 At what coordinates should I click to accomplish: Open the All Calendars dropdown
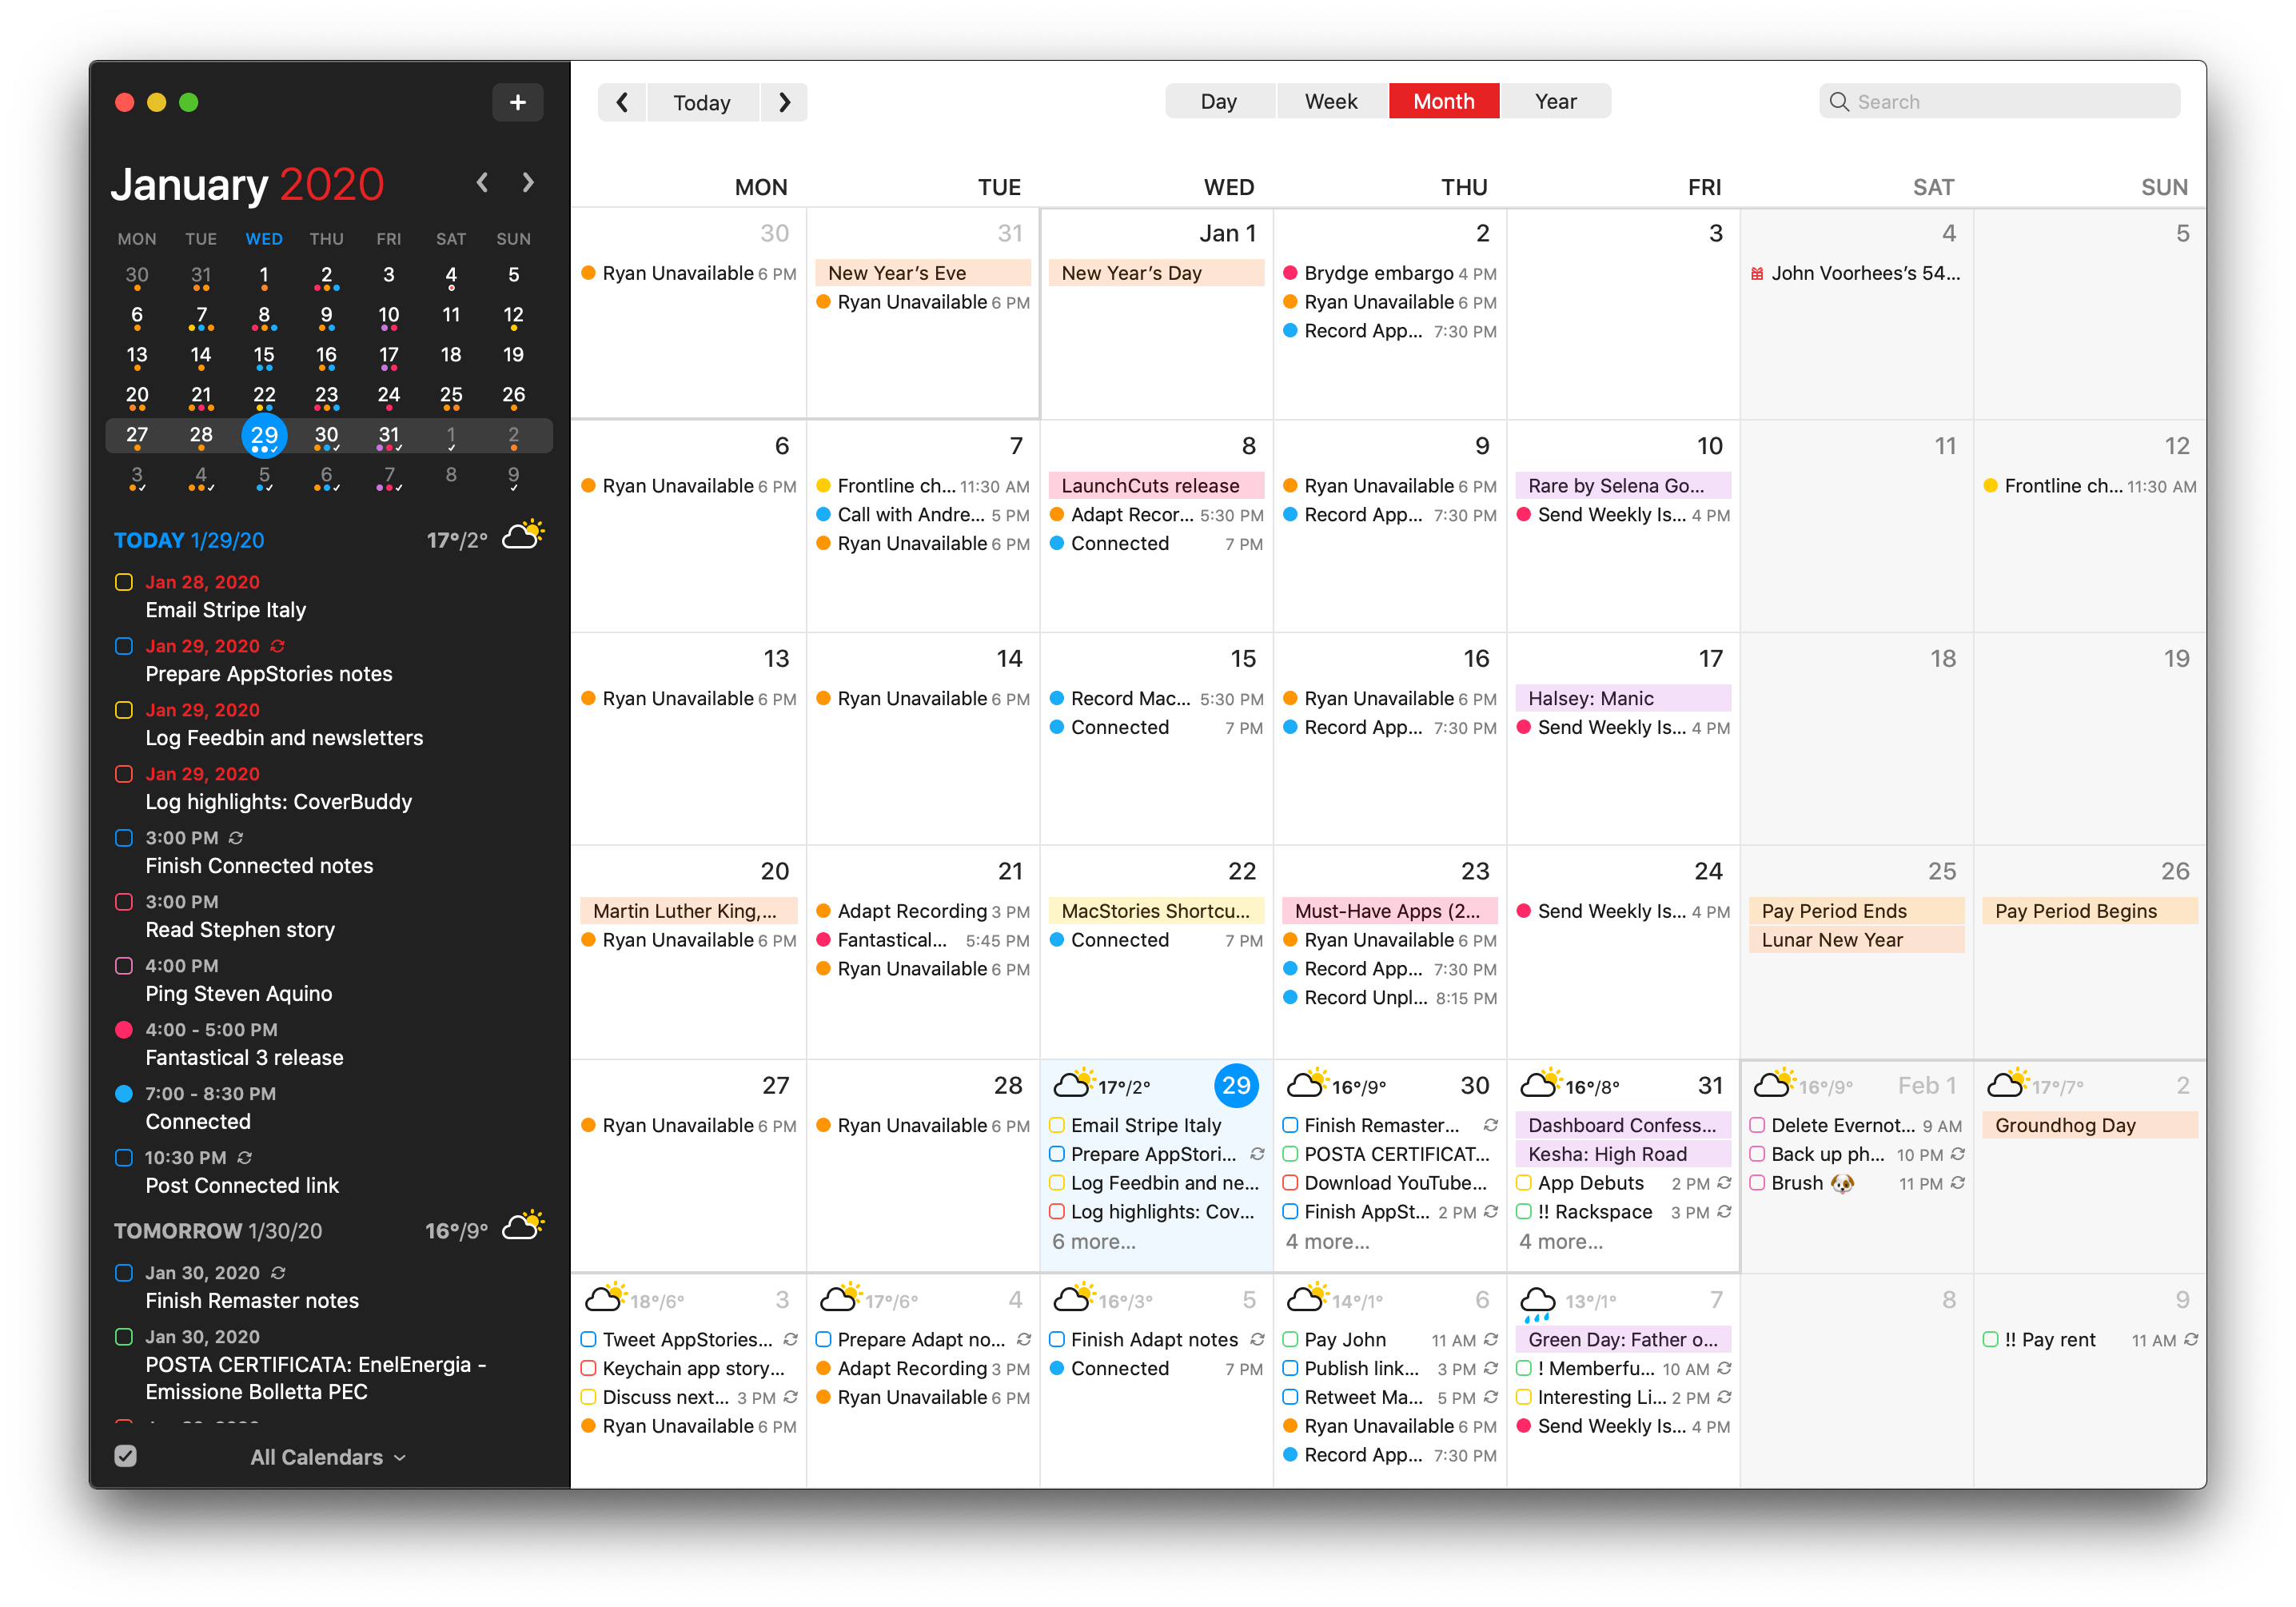(x=328, y=1457)
